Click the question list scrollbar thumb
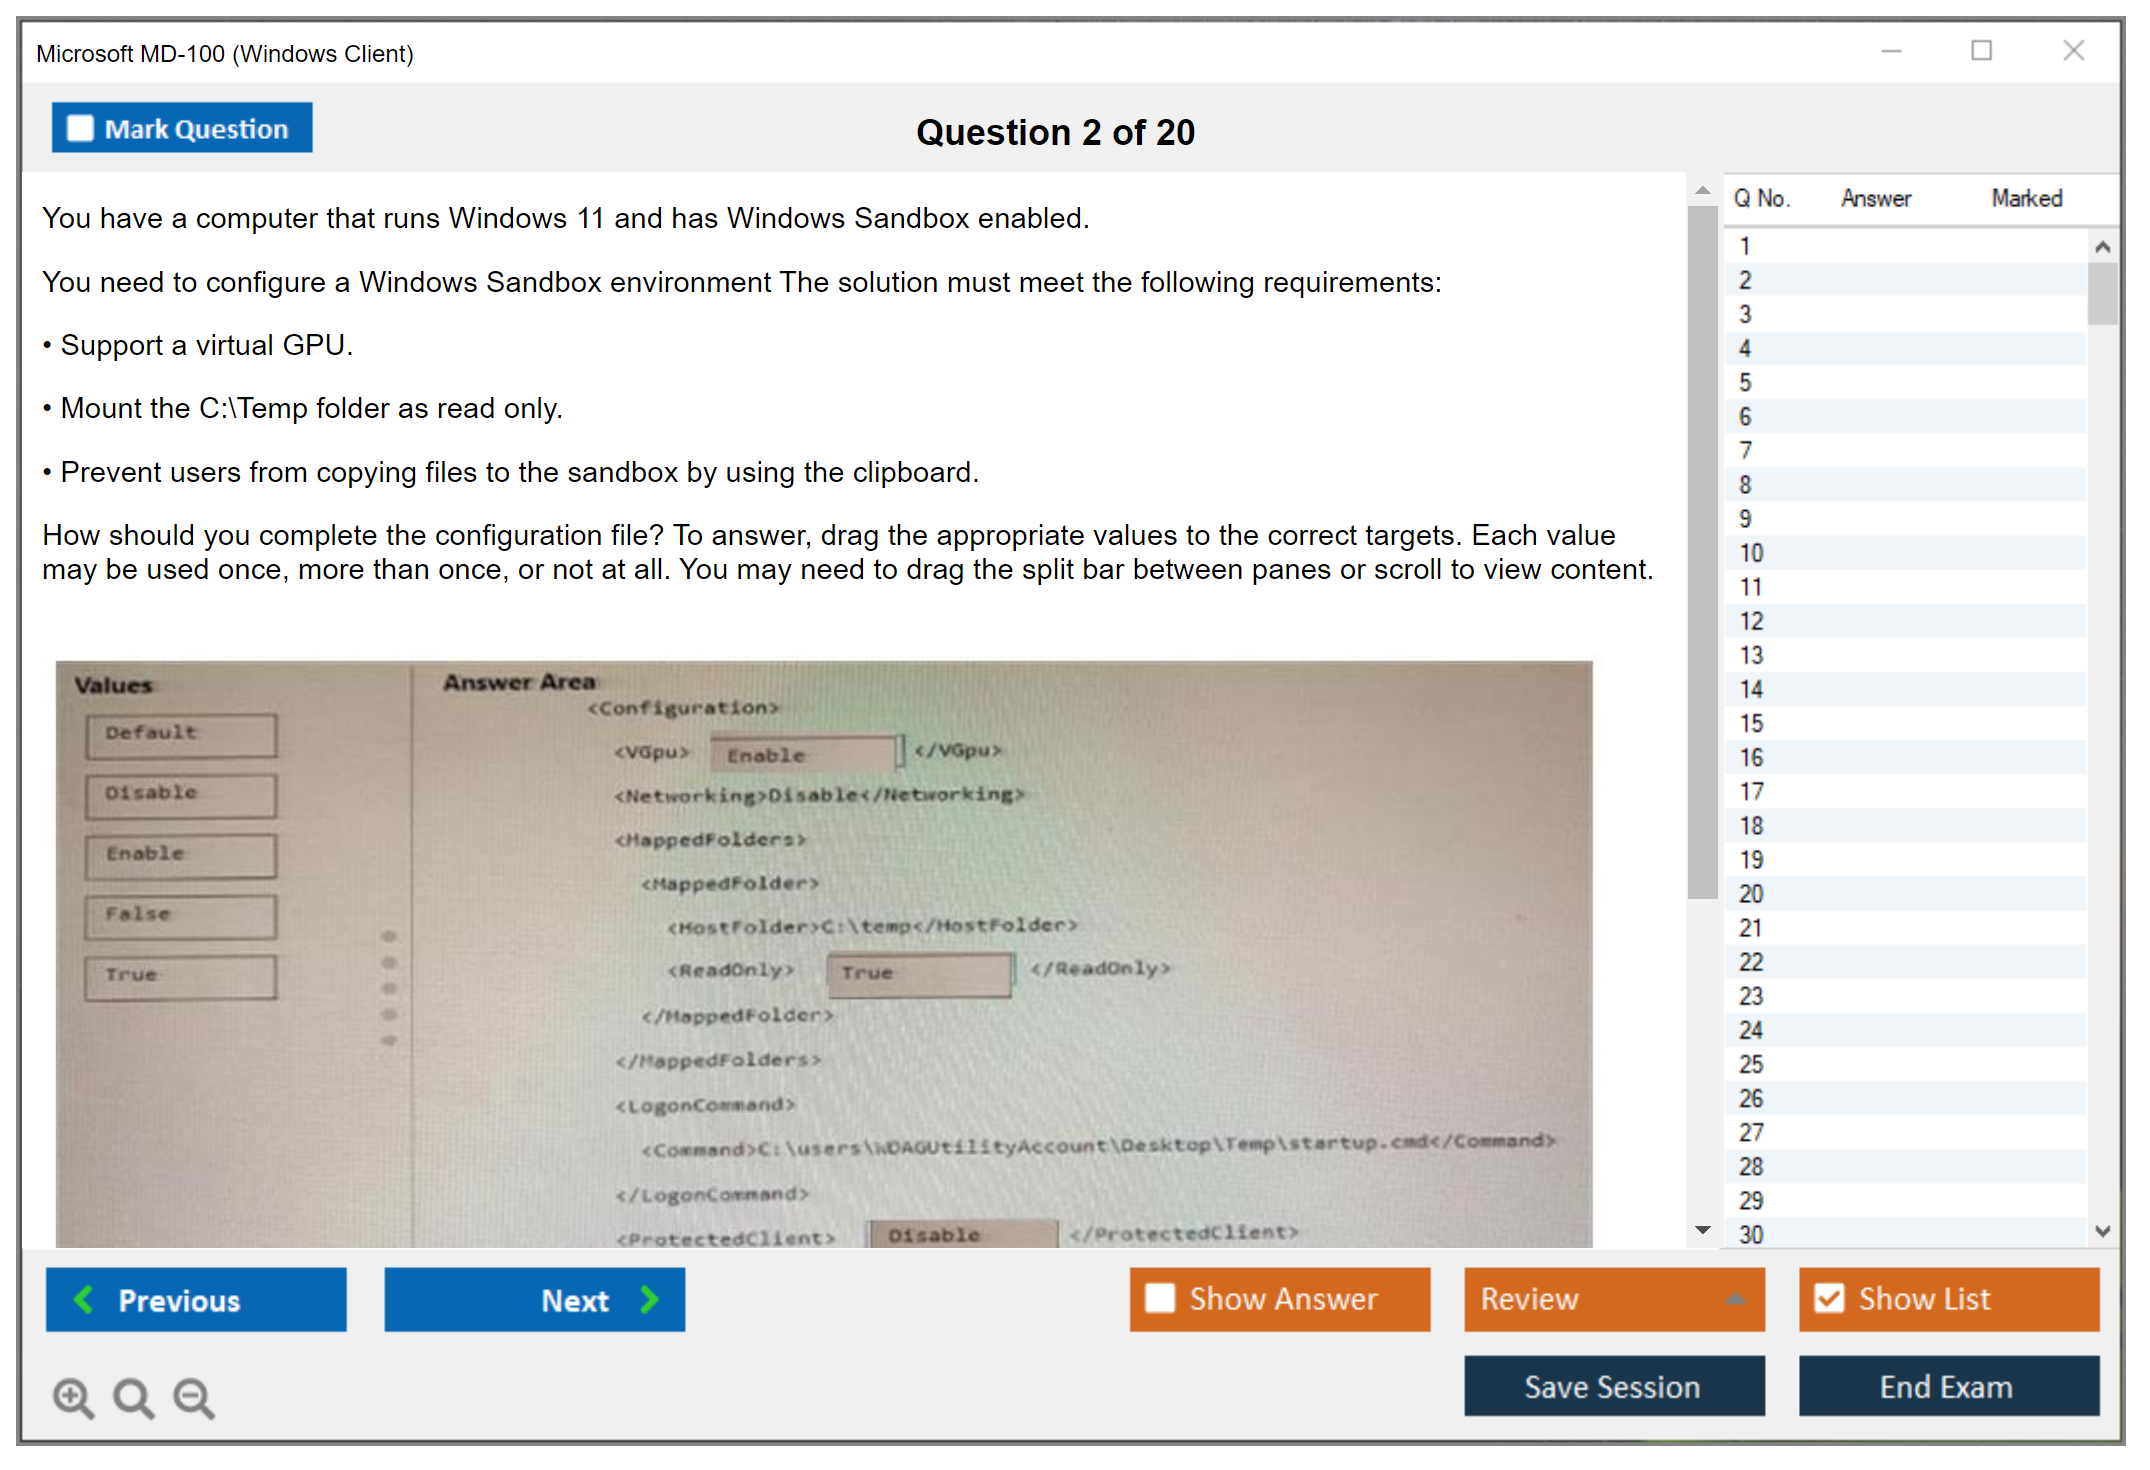Viewport: 2150px width, 1470px height. tap(2102, 292)
